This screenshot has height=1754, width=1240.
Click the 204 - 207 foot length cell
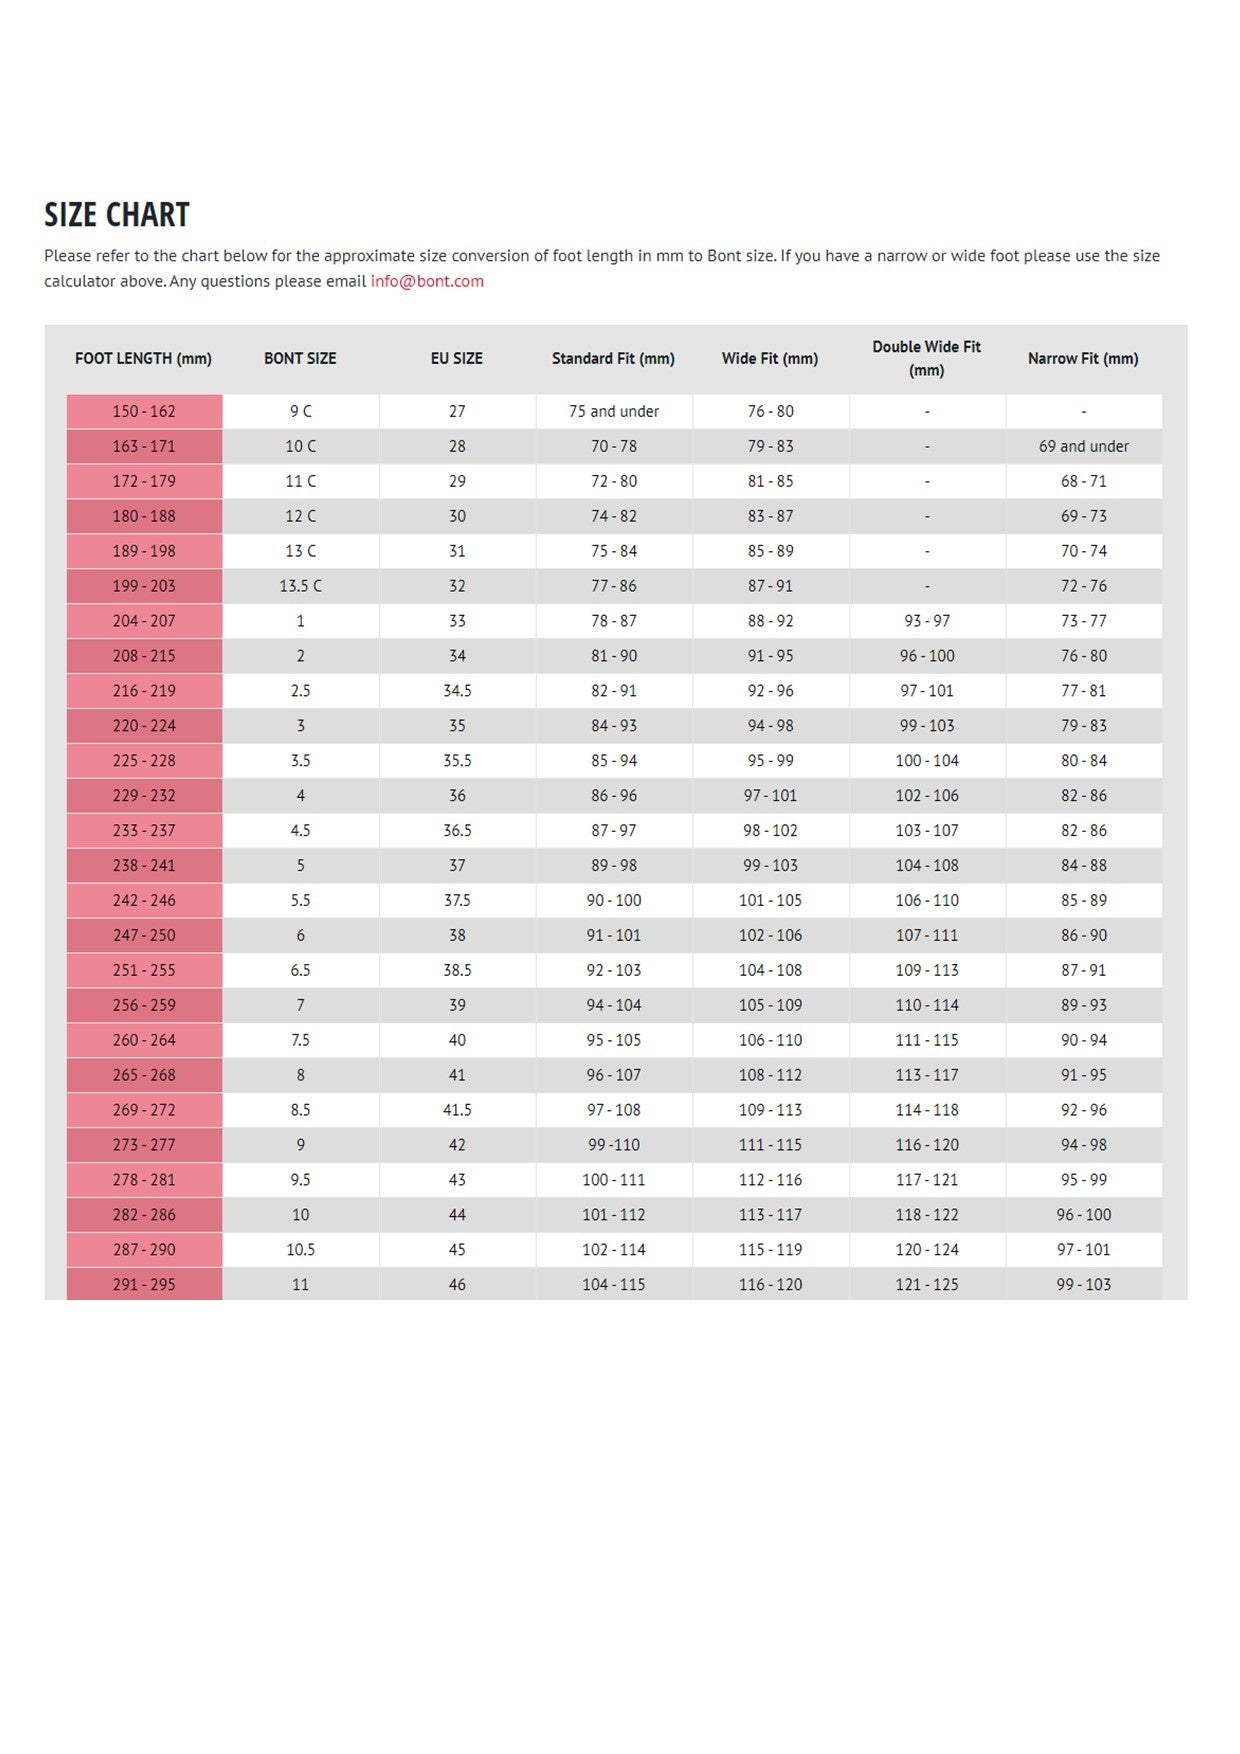click(x=144, y=621)
